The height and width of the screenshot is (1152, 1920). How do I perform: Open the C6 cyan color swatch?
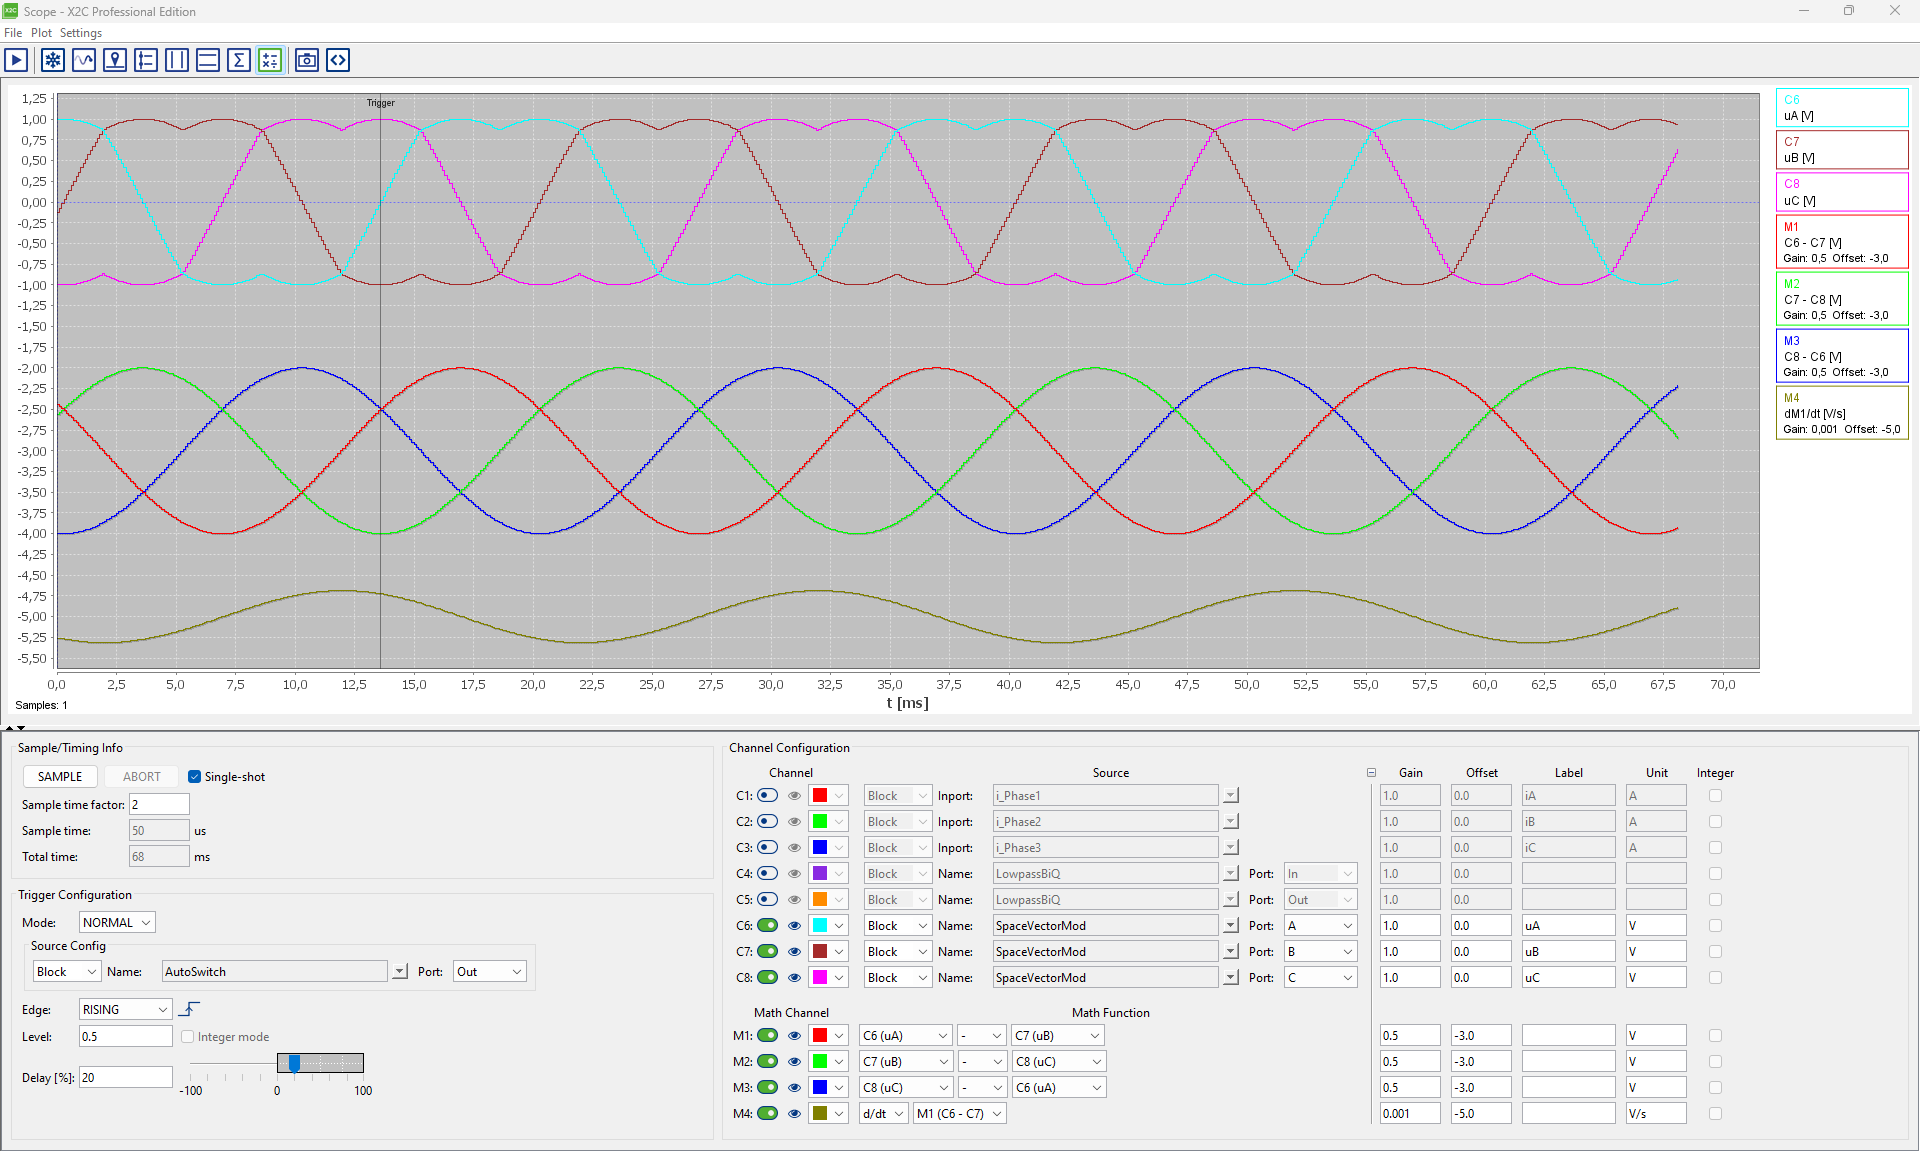828,926
